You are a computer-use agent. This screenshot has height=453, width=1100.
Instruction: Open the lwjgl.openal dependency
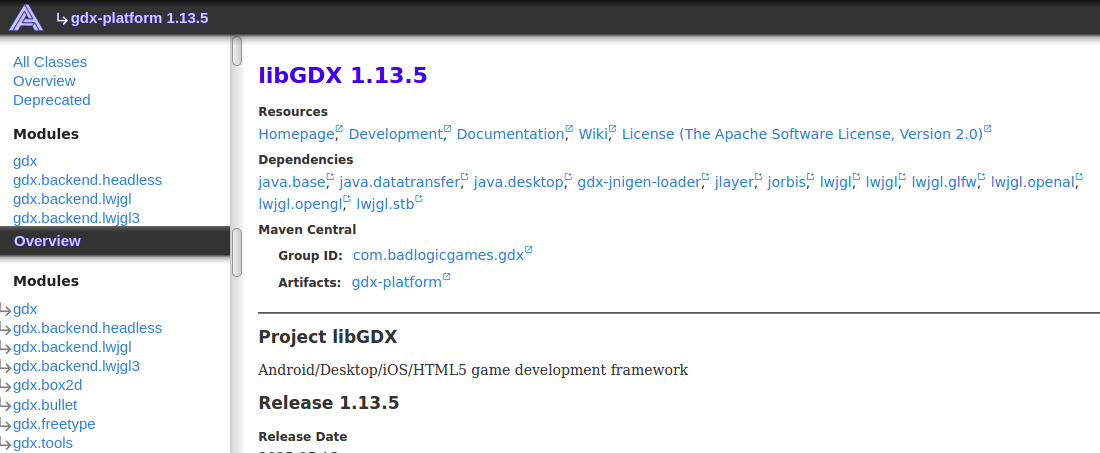[x=1033, y=183]
